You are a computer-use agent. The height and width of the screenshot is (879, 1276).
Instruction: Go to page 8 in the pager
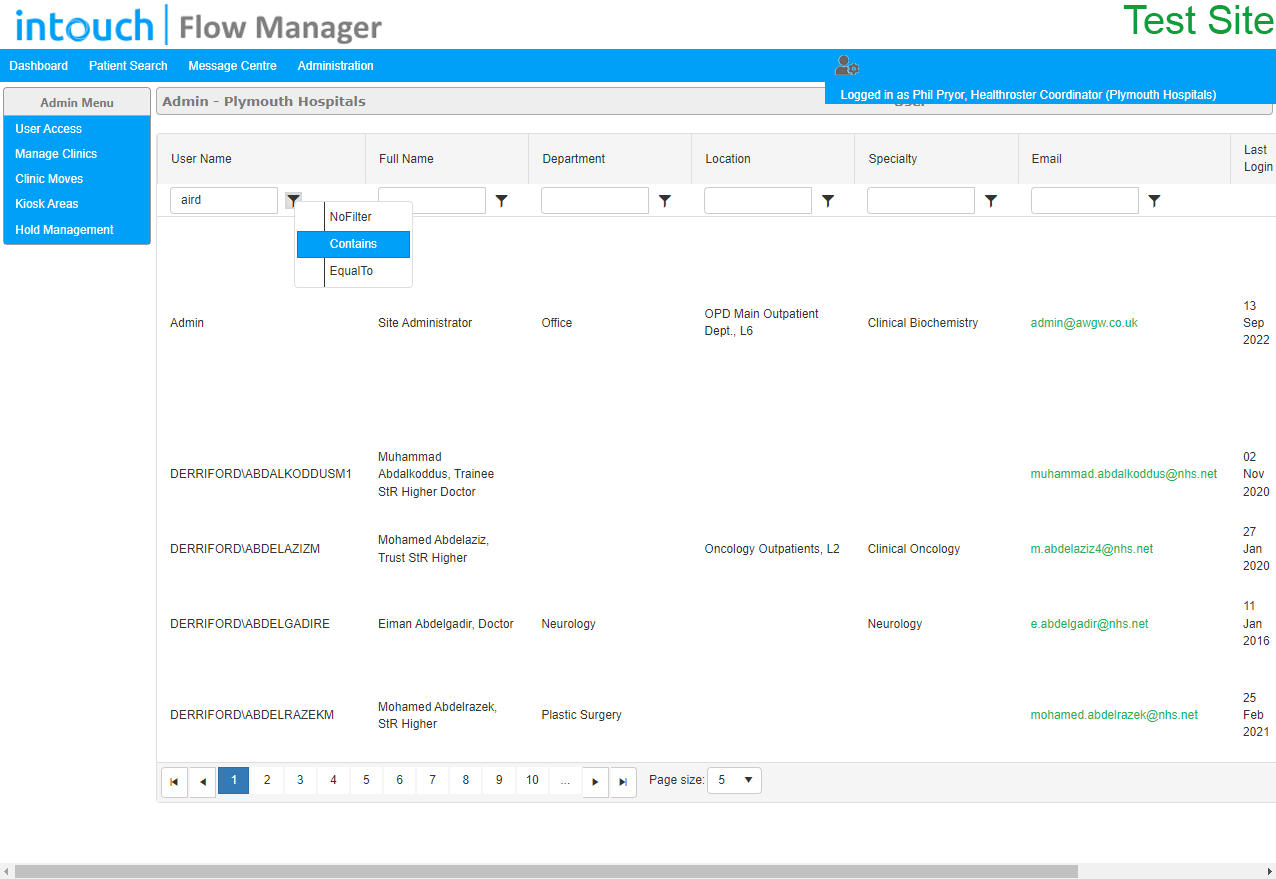465,780
